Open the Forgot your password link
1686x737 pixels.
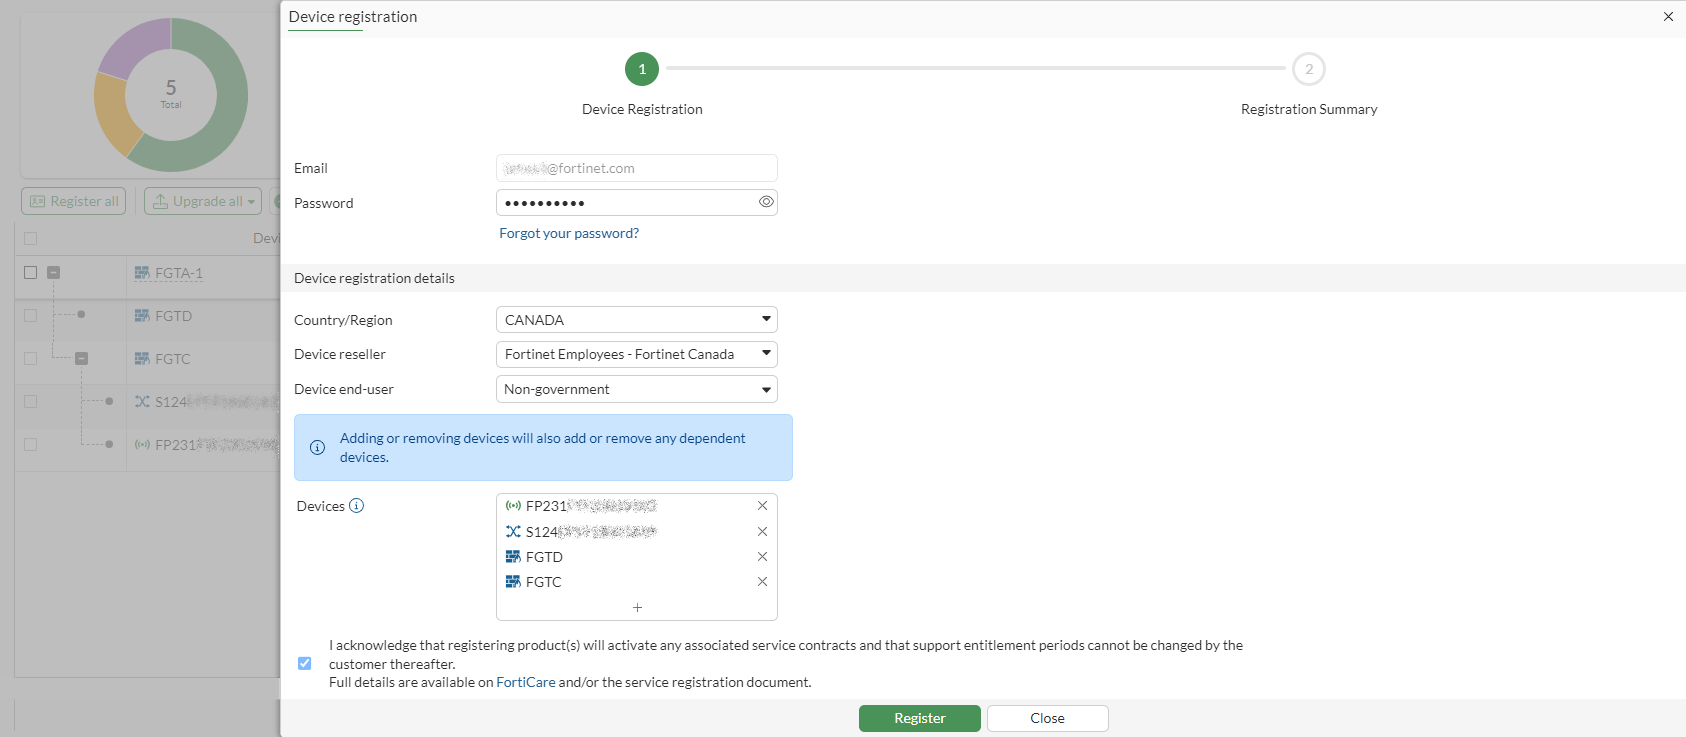[569, 233]
